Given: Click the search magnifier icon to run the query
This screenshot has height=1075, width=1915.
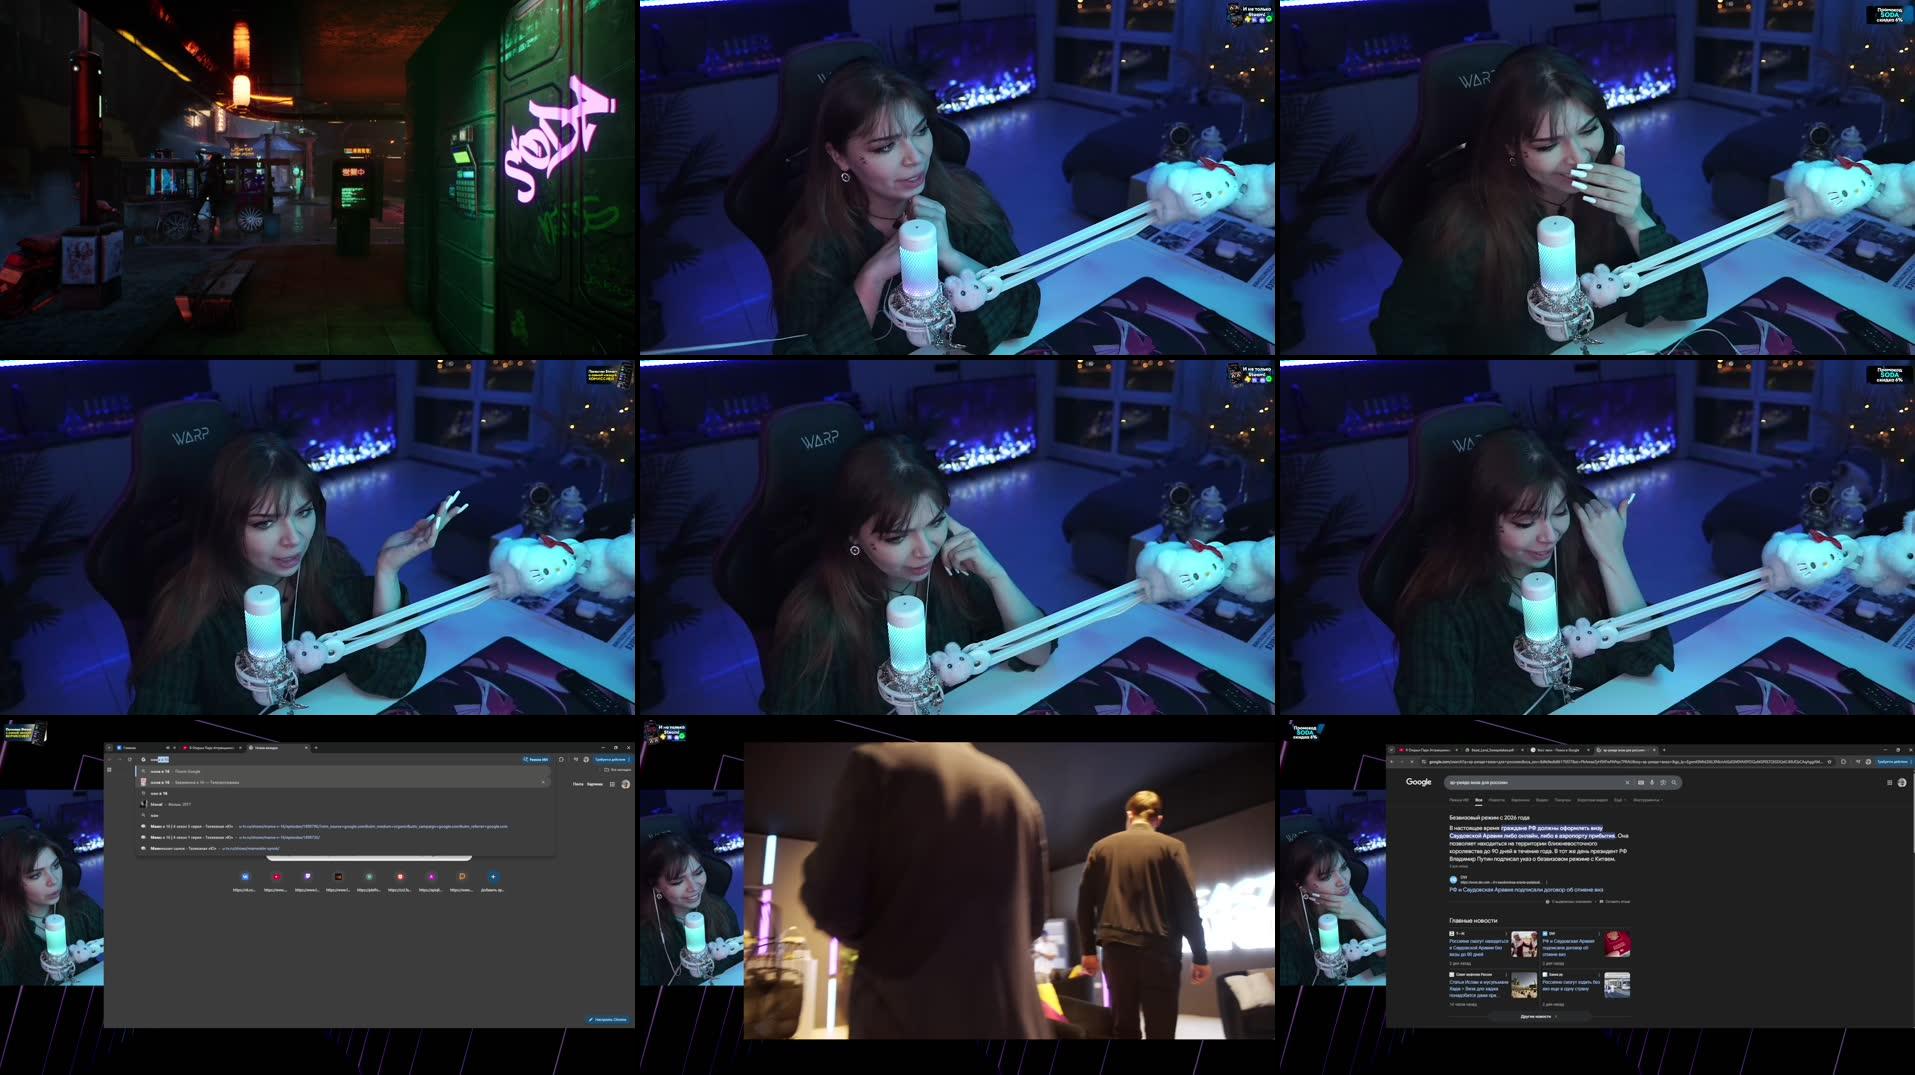Looking at the screenshot, I should (x=1674, y=782).
